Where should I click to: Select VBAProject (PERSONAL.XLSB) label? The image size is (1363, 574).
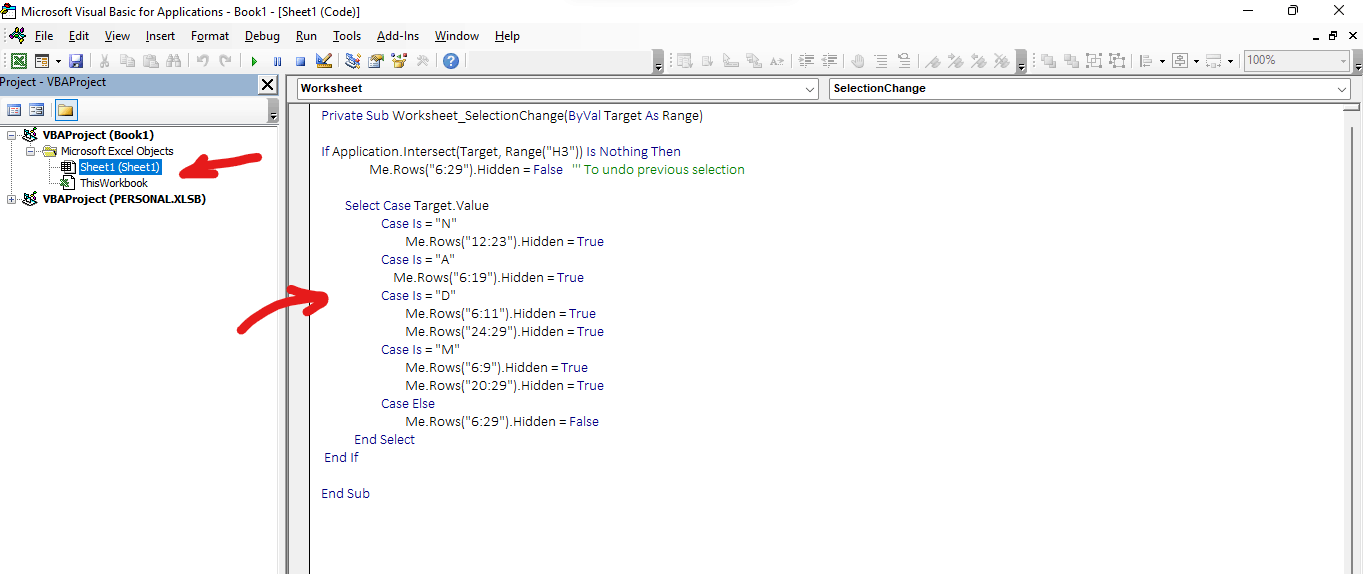(124, 199)
